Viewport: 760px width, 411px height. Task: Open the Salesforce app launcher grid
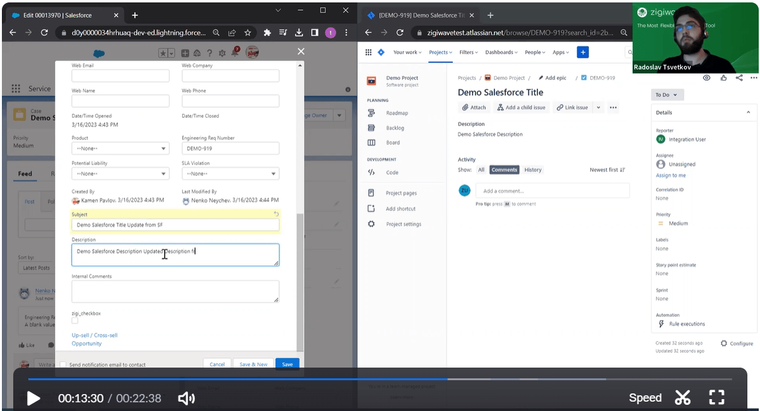16,89
